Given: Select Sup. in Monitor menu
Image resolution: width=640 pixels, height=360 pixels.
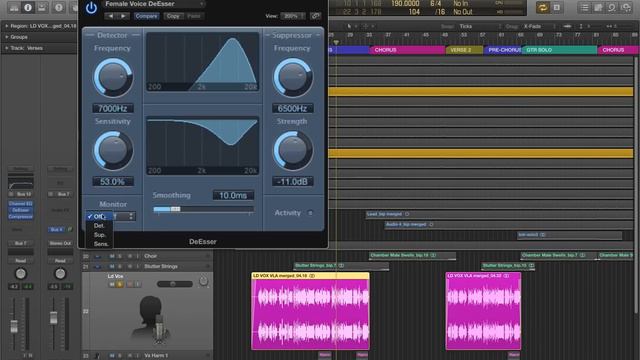Looking at the screenshot, I should (99, 235).
